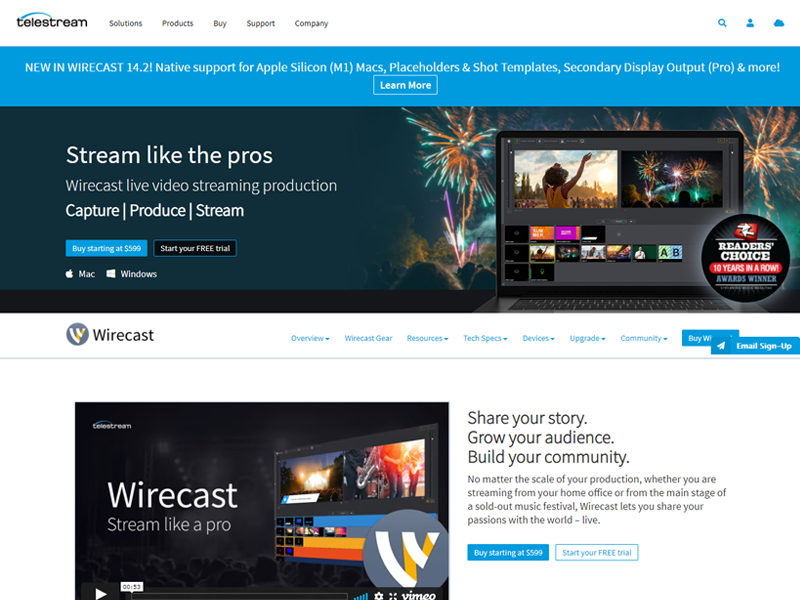Open the Products menu
The width and height of the screenshot is (800, 600).
click(x=178, y=23)
